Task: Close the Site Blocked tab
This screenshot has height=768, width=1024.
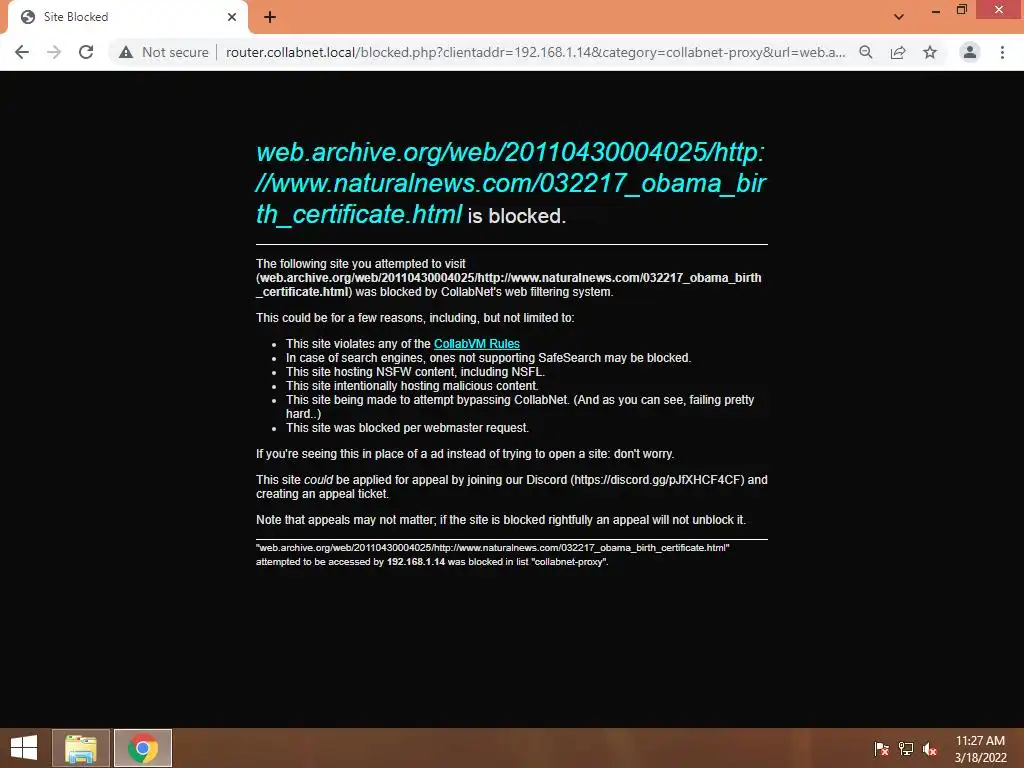Action: [x=232, y=17]
